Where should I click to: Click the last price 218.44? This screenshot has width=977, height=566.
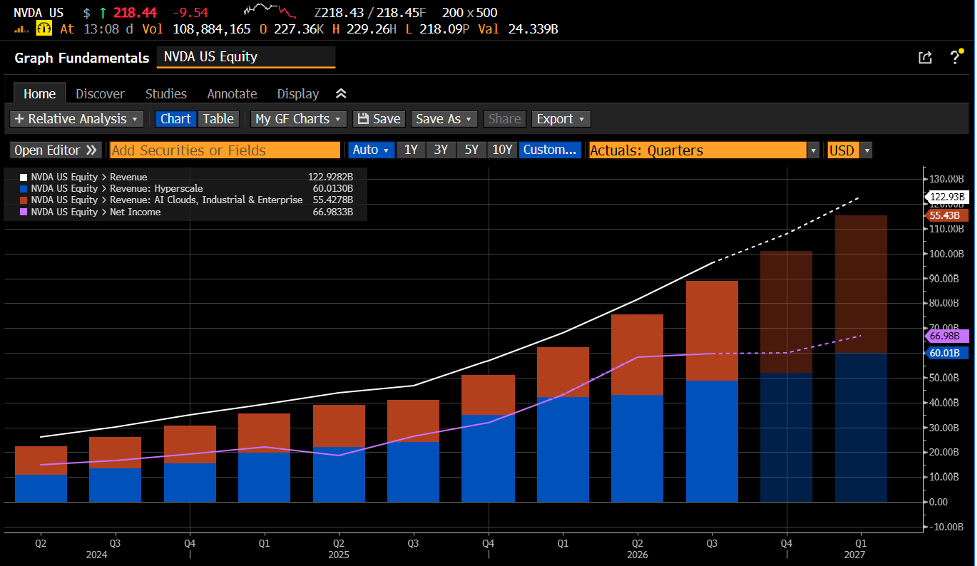pos(135,12)
